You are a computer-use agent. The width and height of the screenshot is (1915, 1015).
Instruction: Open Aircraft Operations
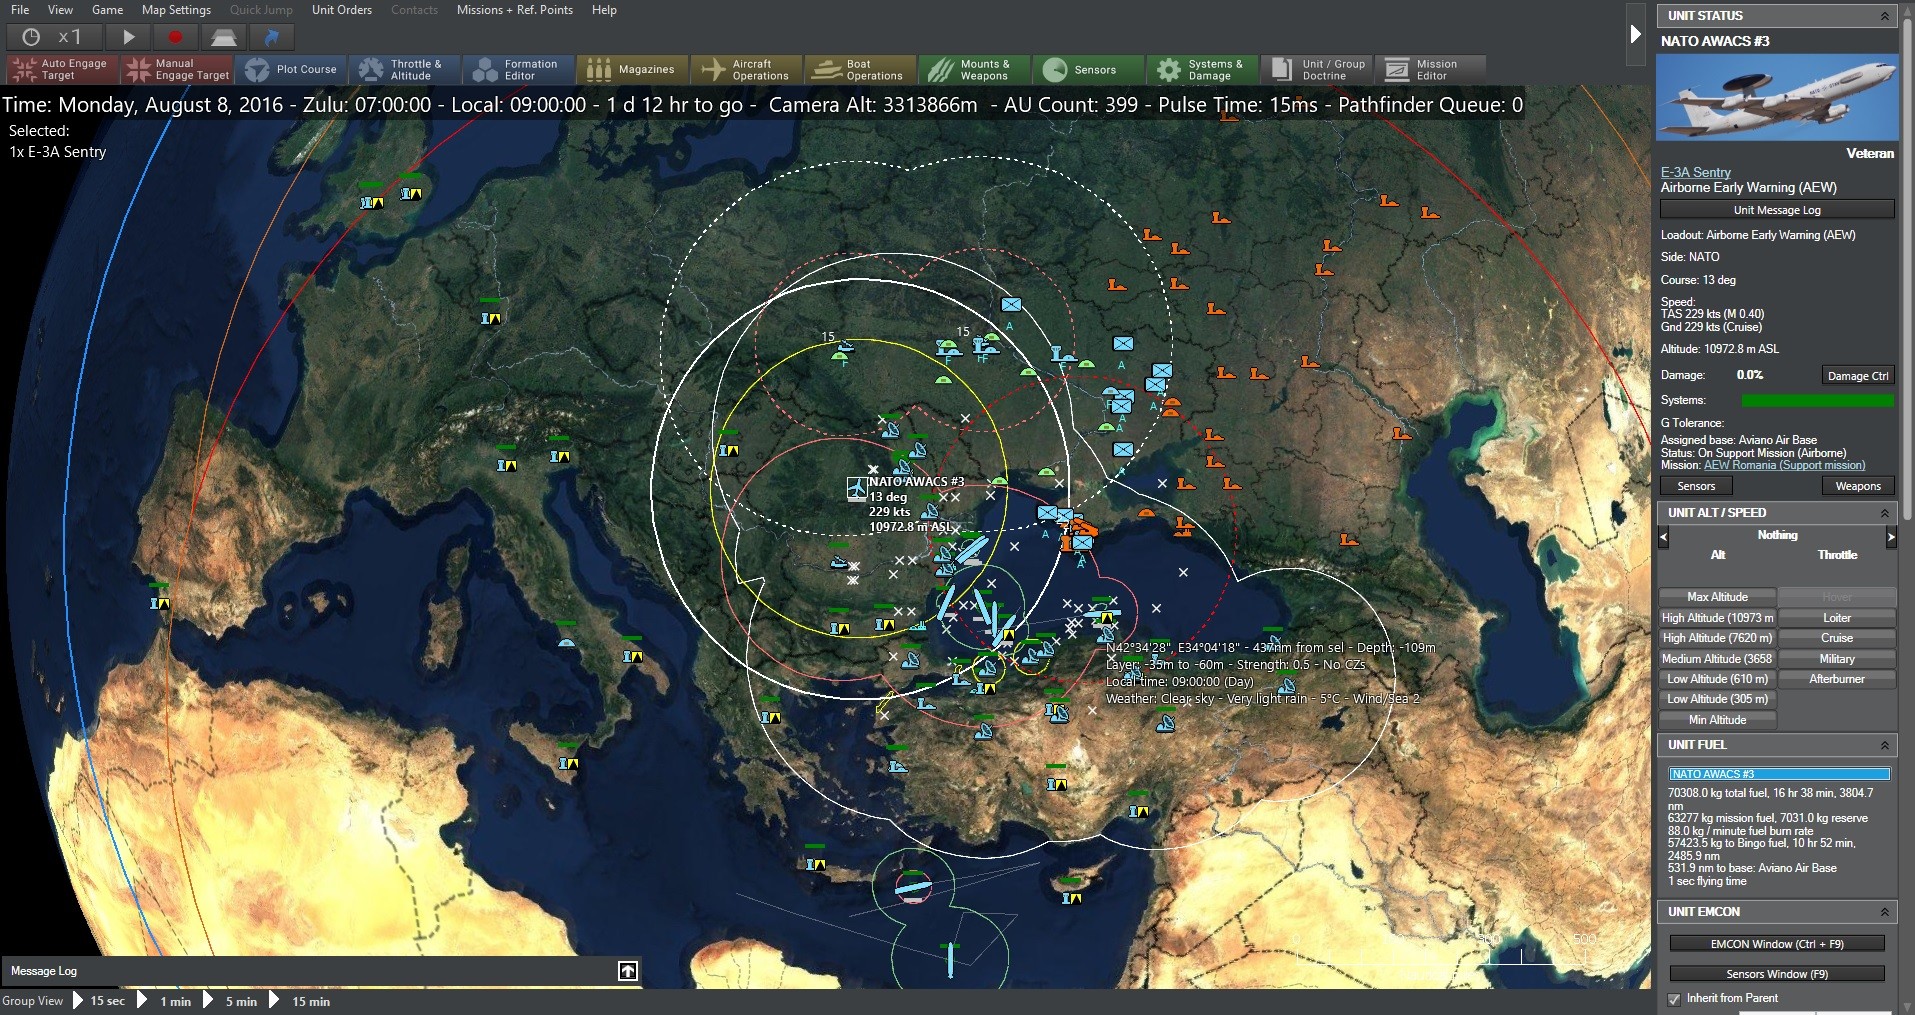pyautogui.click(x=746, y=69)
